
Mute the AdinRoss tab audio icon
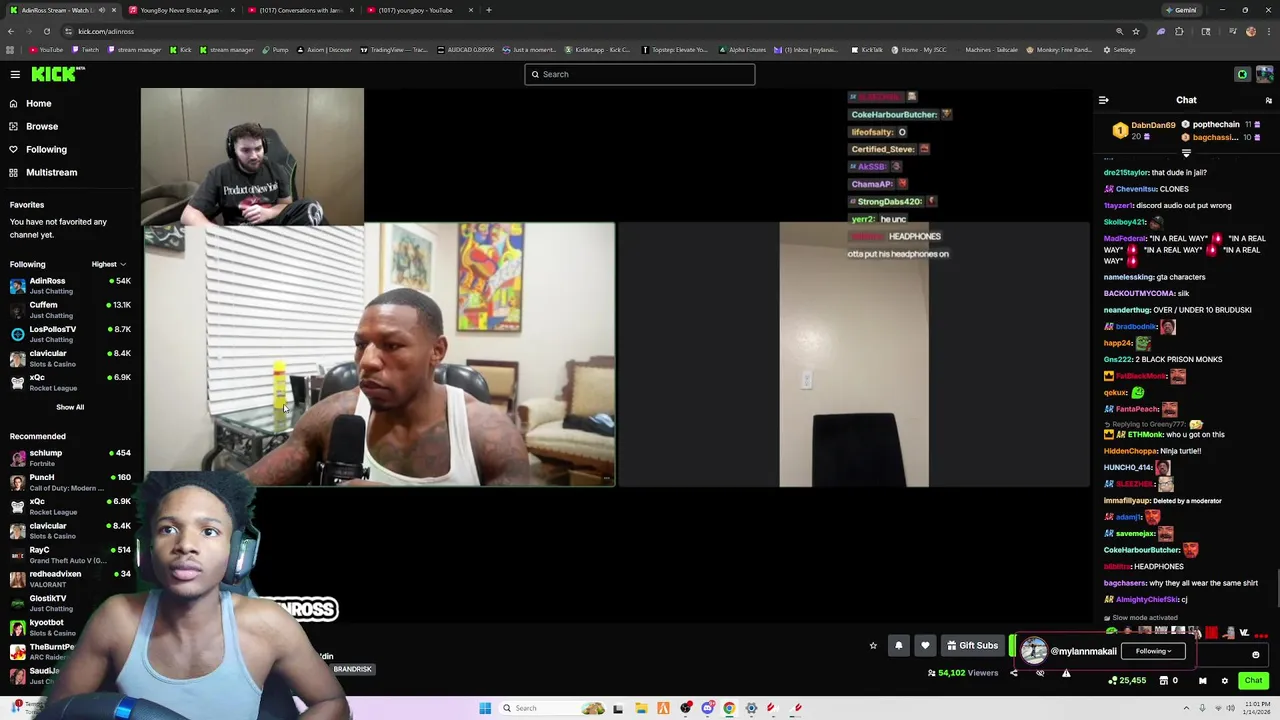101,10
